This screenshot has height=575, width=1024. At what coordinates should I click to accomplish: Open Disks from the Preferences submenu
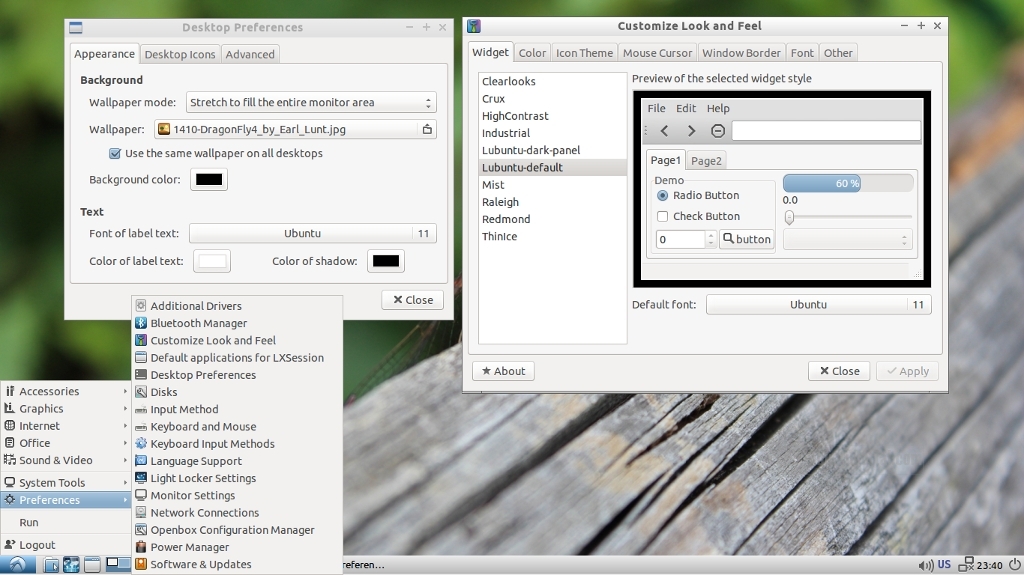(x=237, y=392)
